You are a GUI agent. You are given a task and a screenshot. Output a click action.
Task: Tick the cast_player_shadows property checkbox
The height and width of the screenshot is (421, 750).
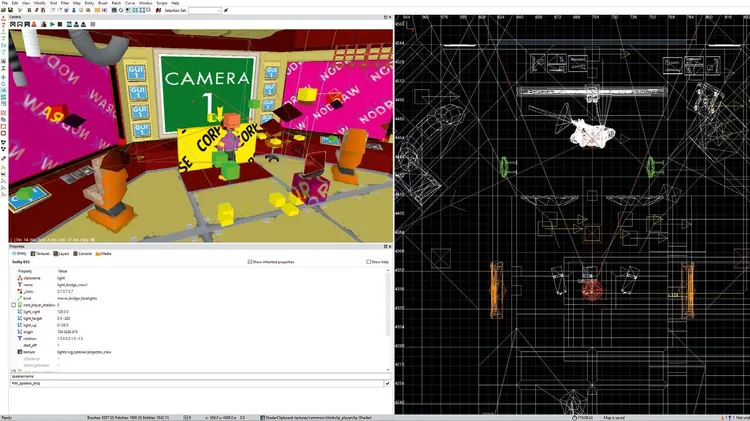pyautogui.click(x=13, y=304)
